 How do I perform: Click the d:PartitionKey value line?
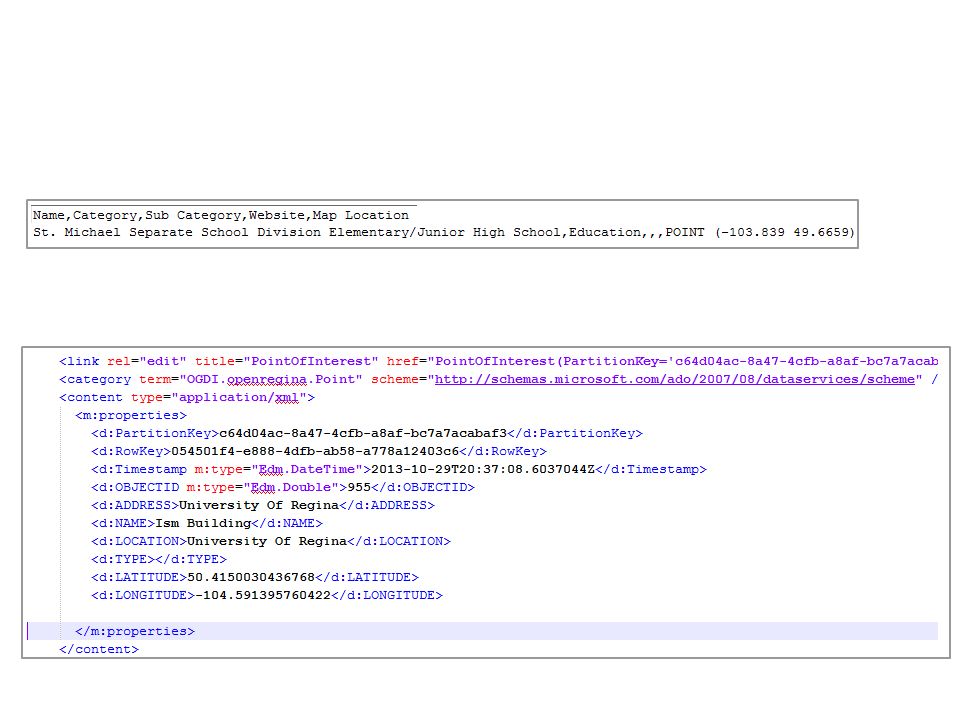point(367,433)
